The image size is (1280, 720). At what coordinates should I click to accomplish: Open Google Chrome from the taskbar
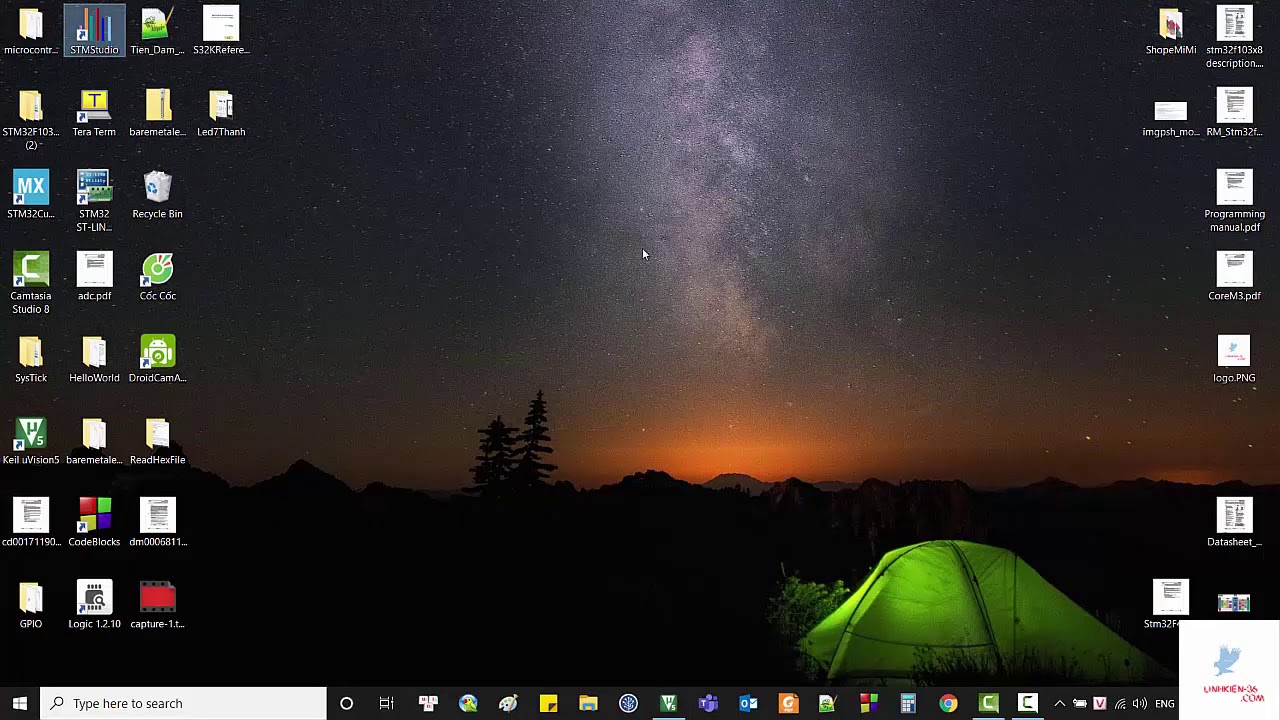(948, 703)
